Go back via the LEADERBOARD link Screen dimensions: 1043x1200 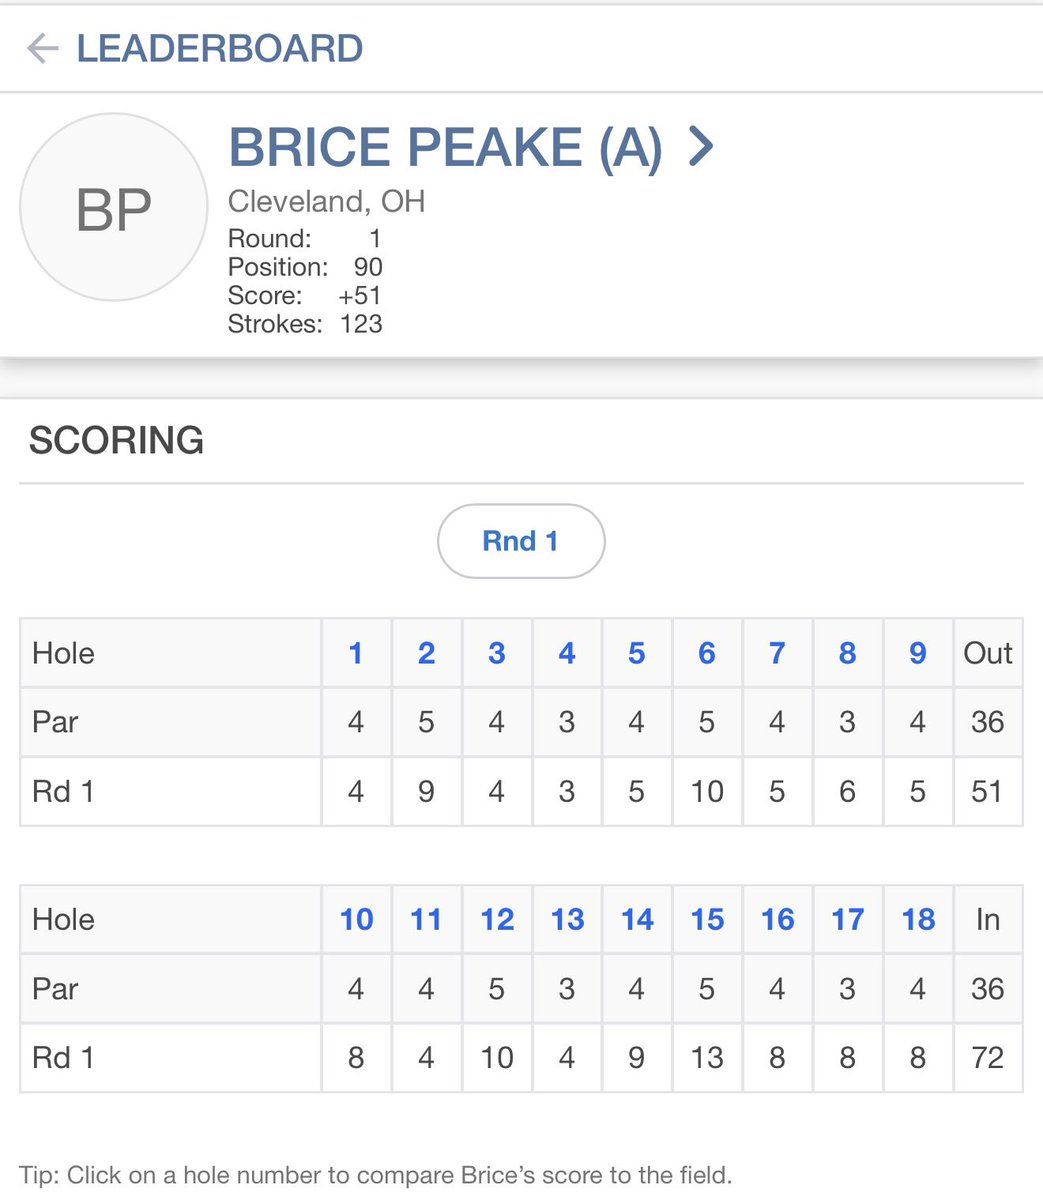220,48
